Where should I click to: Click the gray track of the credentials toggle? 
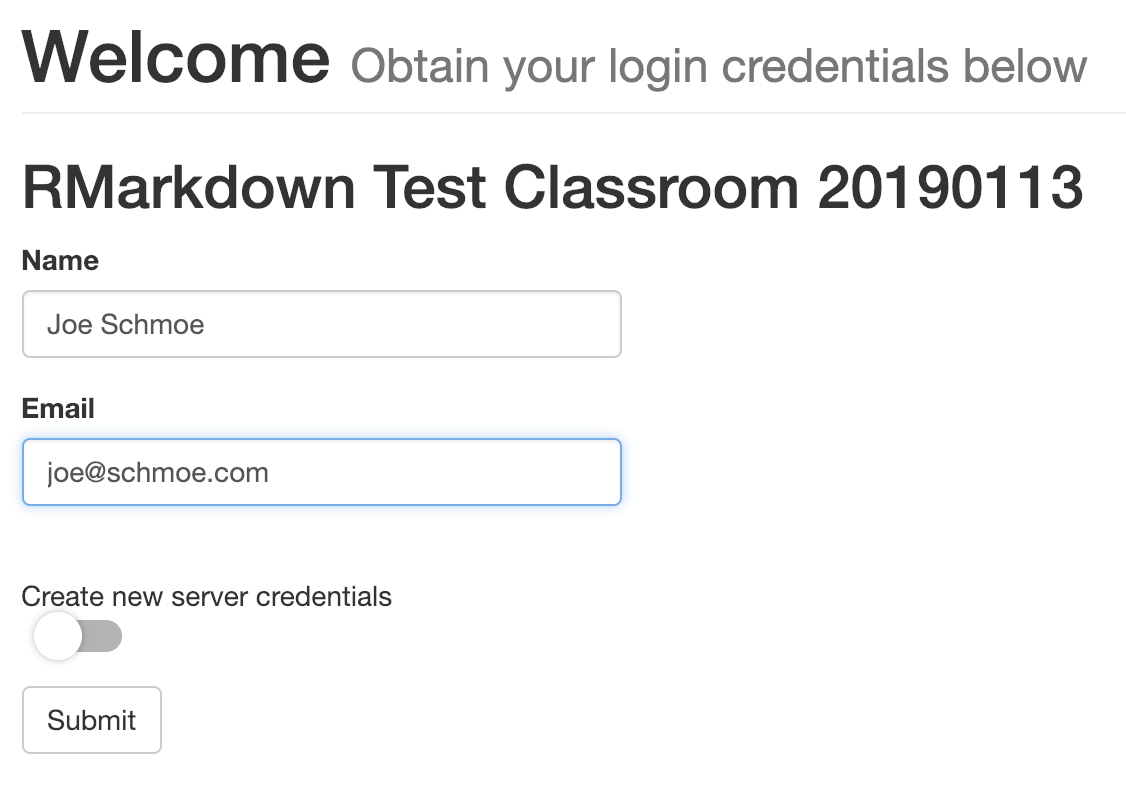[x=103, y=636]
